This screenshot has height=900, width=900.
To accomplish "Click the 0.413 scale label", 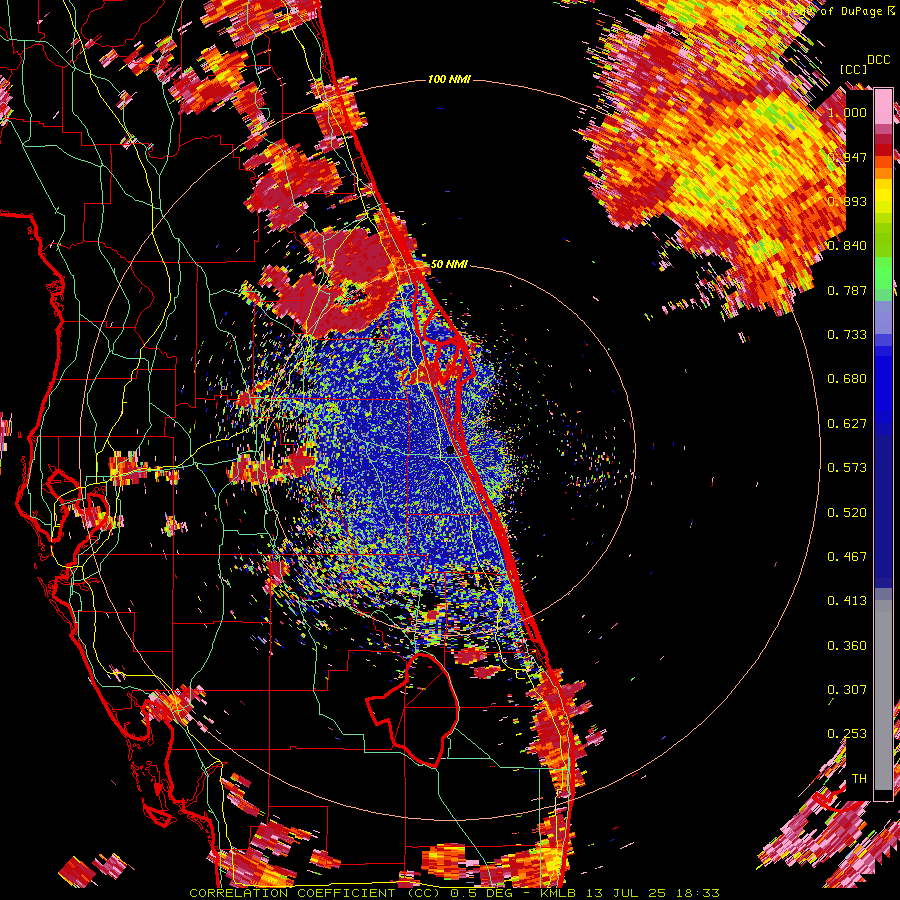I will click(847, 601).
